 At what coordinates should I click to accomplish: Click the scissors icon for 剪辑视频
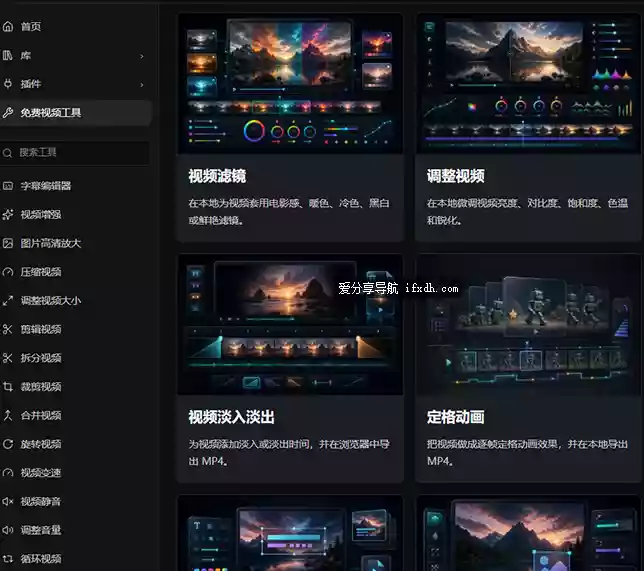[x=8, y=329]
